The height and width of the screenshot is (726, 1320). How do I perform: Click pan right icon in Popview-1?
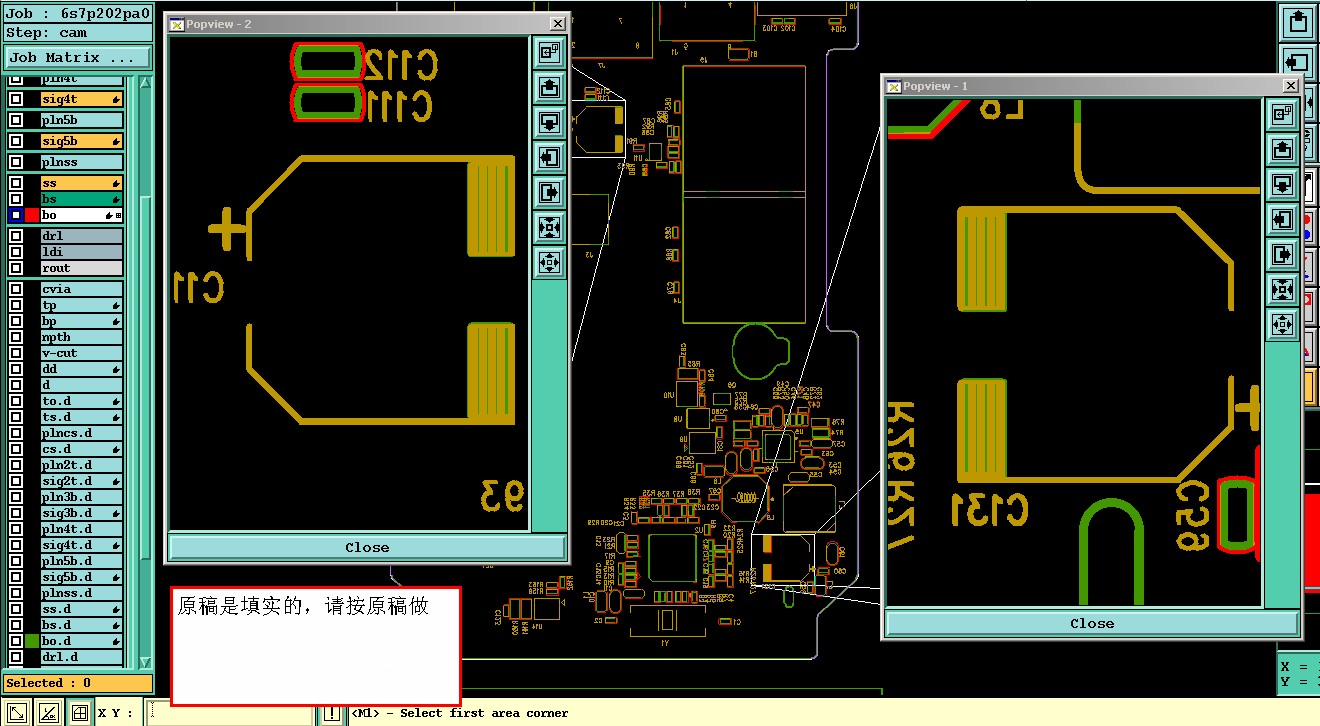1282,255
